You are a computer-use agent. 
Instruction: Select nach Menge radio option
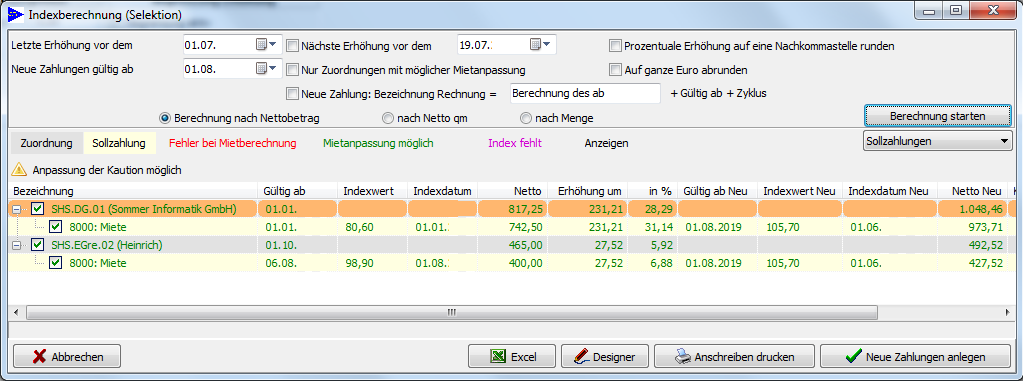(x=526, y=118)
